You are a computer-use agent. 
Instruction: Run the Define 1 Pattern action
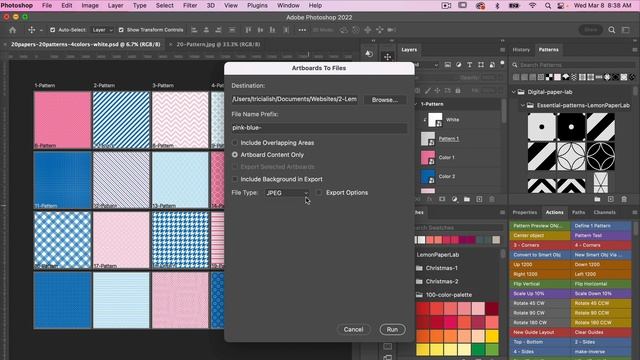601,226
